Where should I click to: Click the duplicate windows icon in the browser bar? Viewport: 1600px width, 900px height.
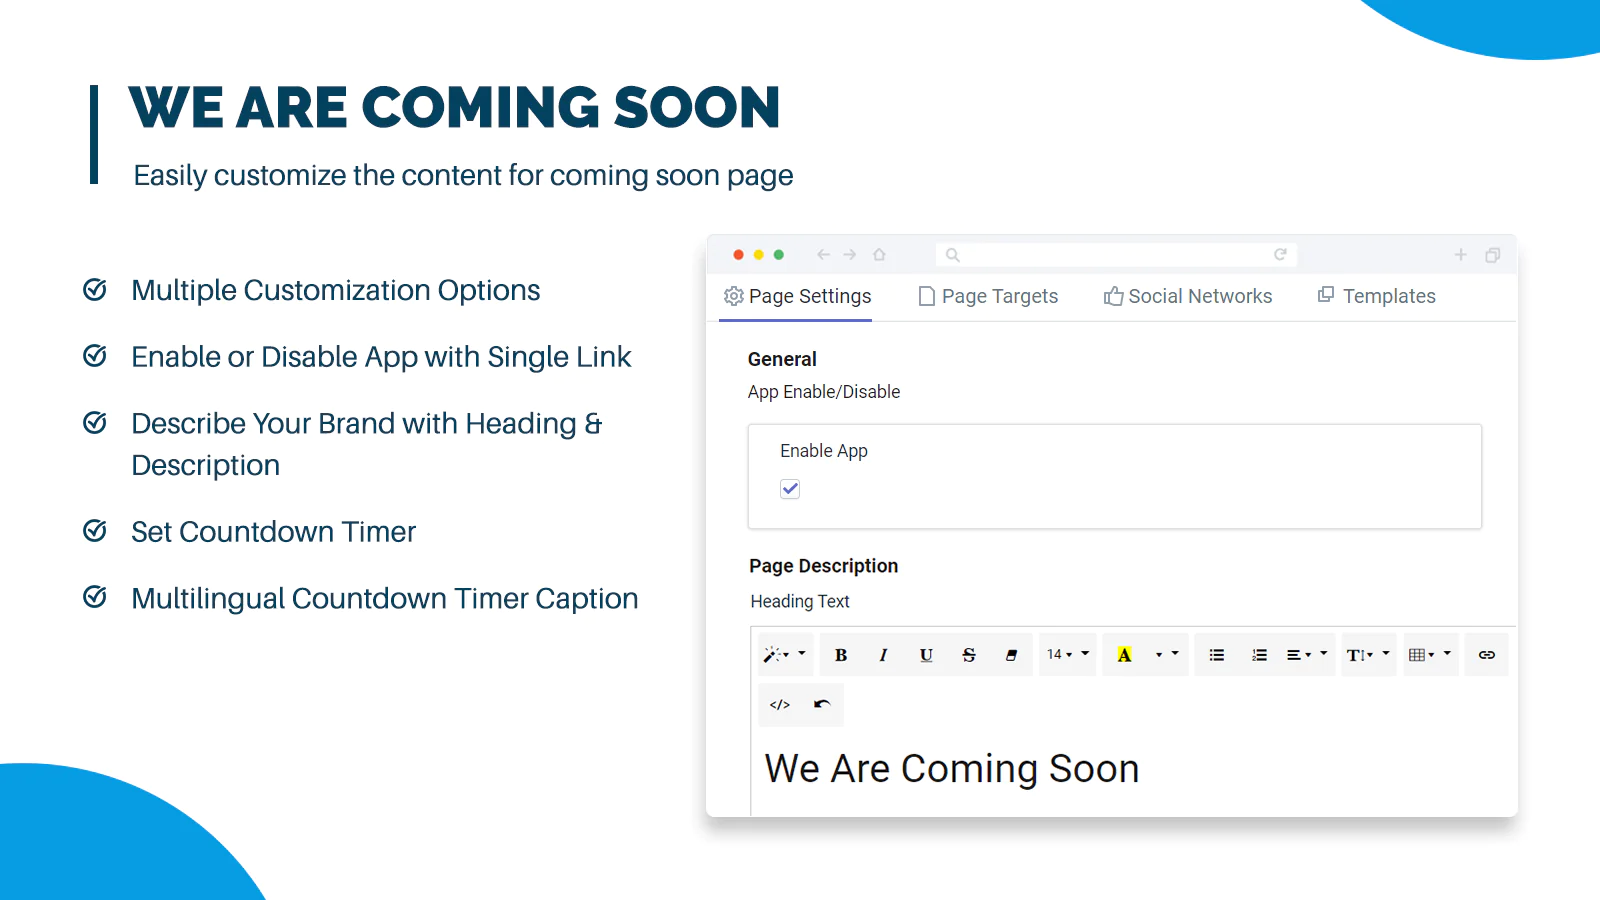pos(1492,255)
